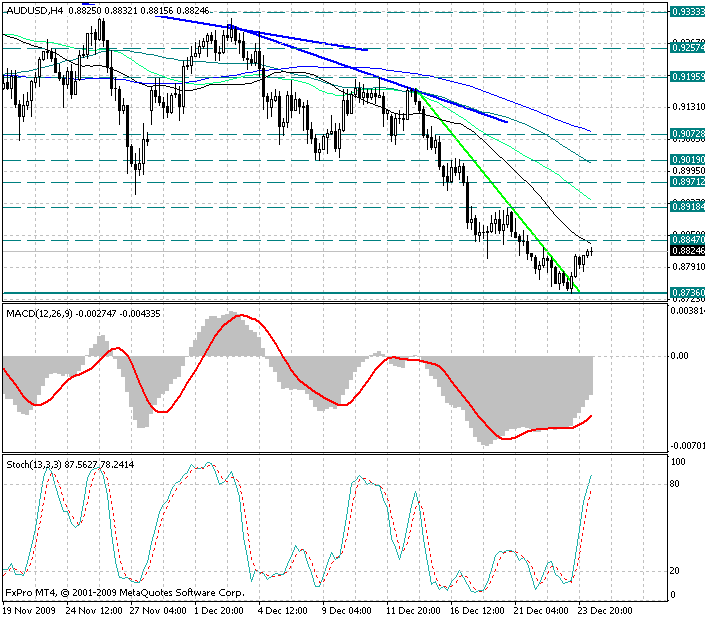Click the red MACD signal line
The height and width of the screenshot is (618, 705).
[292, 373]
